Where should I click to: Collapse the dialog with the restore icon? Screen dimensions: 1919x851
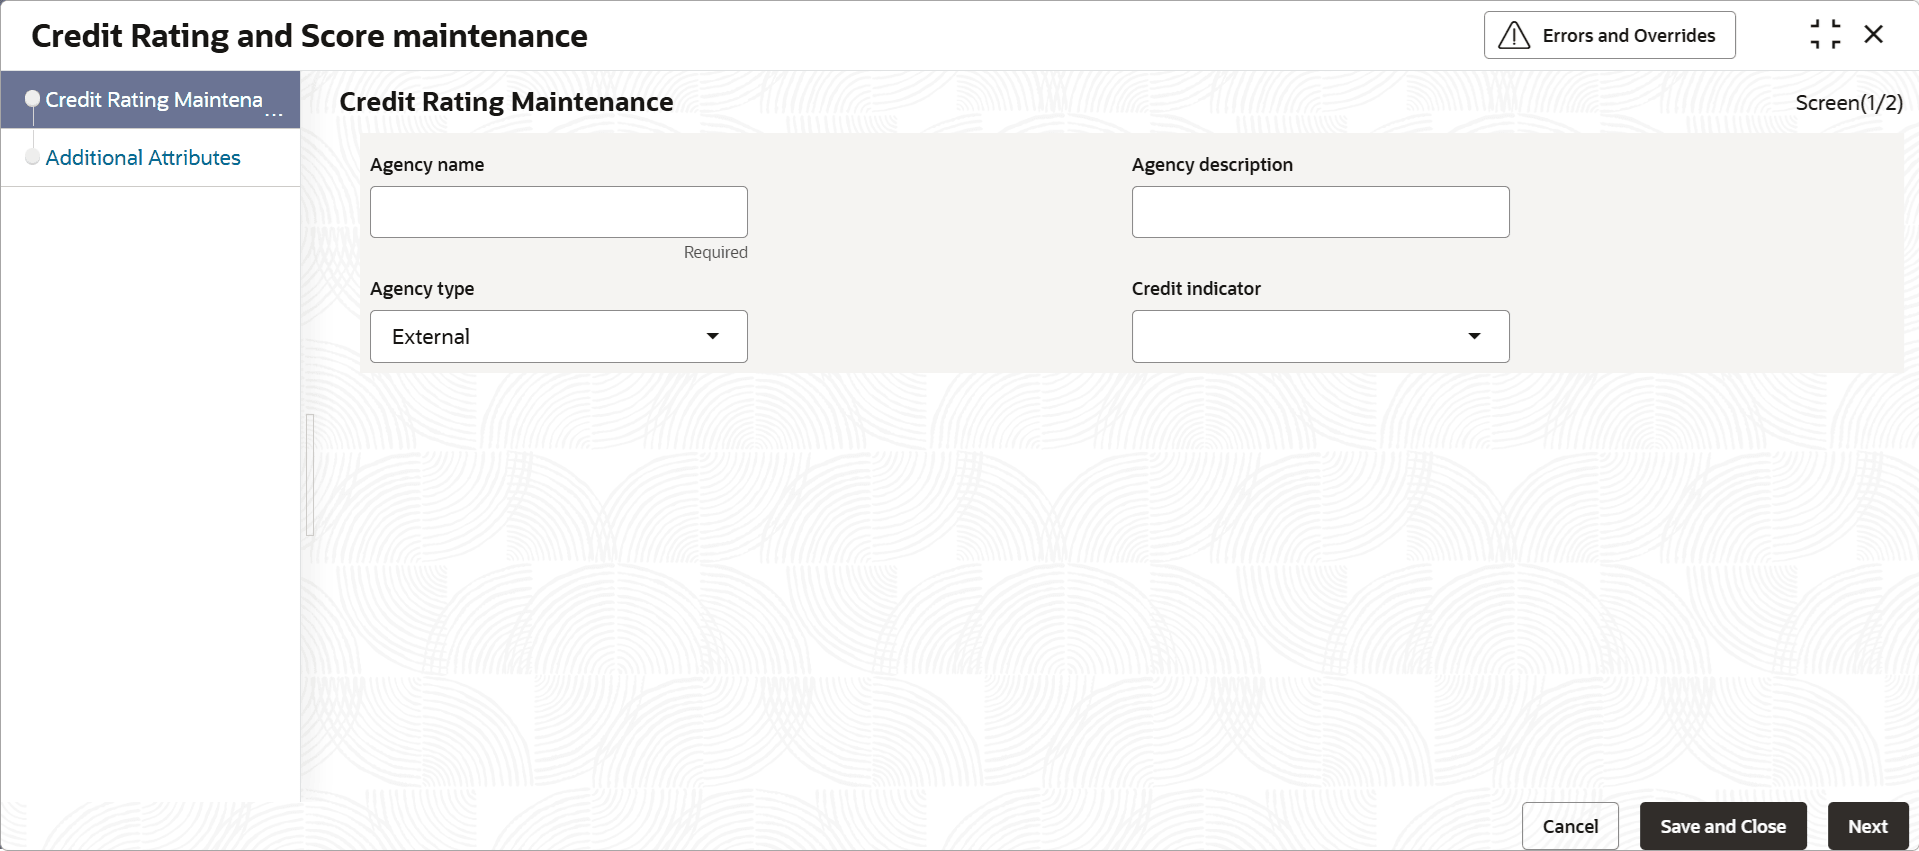click(1825, 34)
